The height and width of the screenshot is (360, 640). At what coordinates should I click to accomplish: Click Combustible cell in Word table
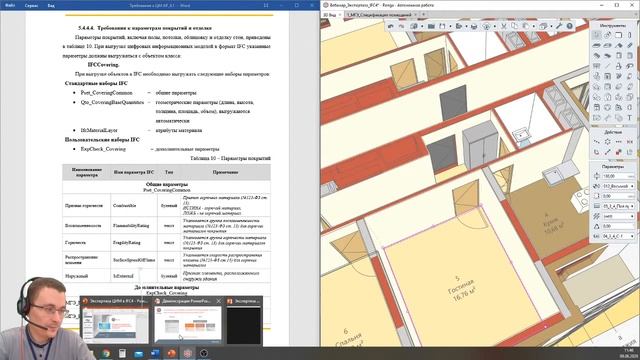click(x=134, y=206)
